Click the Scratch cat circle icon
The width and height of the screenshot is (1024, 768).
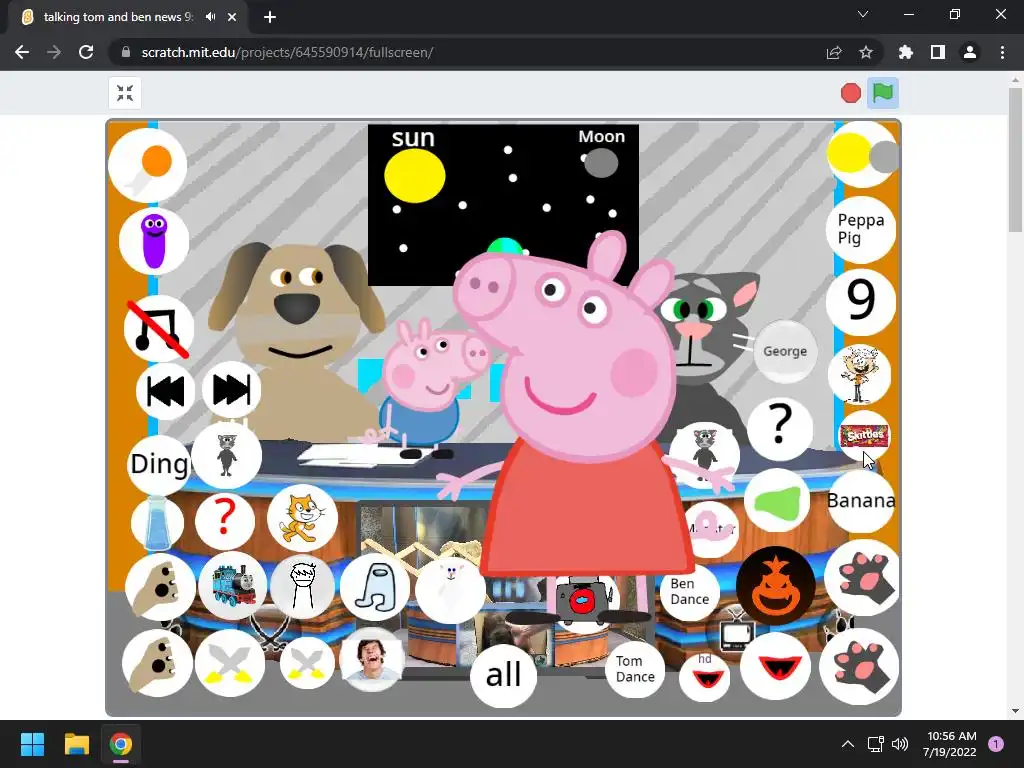pos(302,519)
